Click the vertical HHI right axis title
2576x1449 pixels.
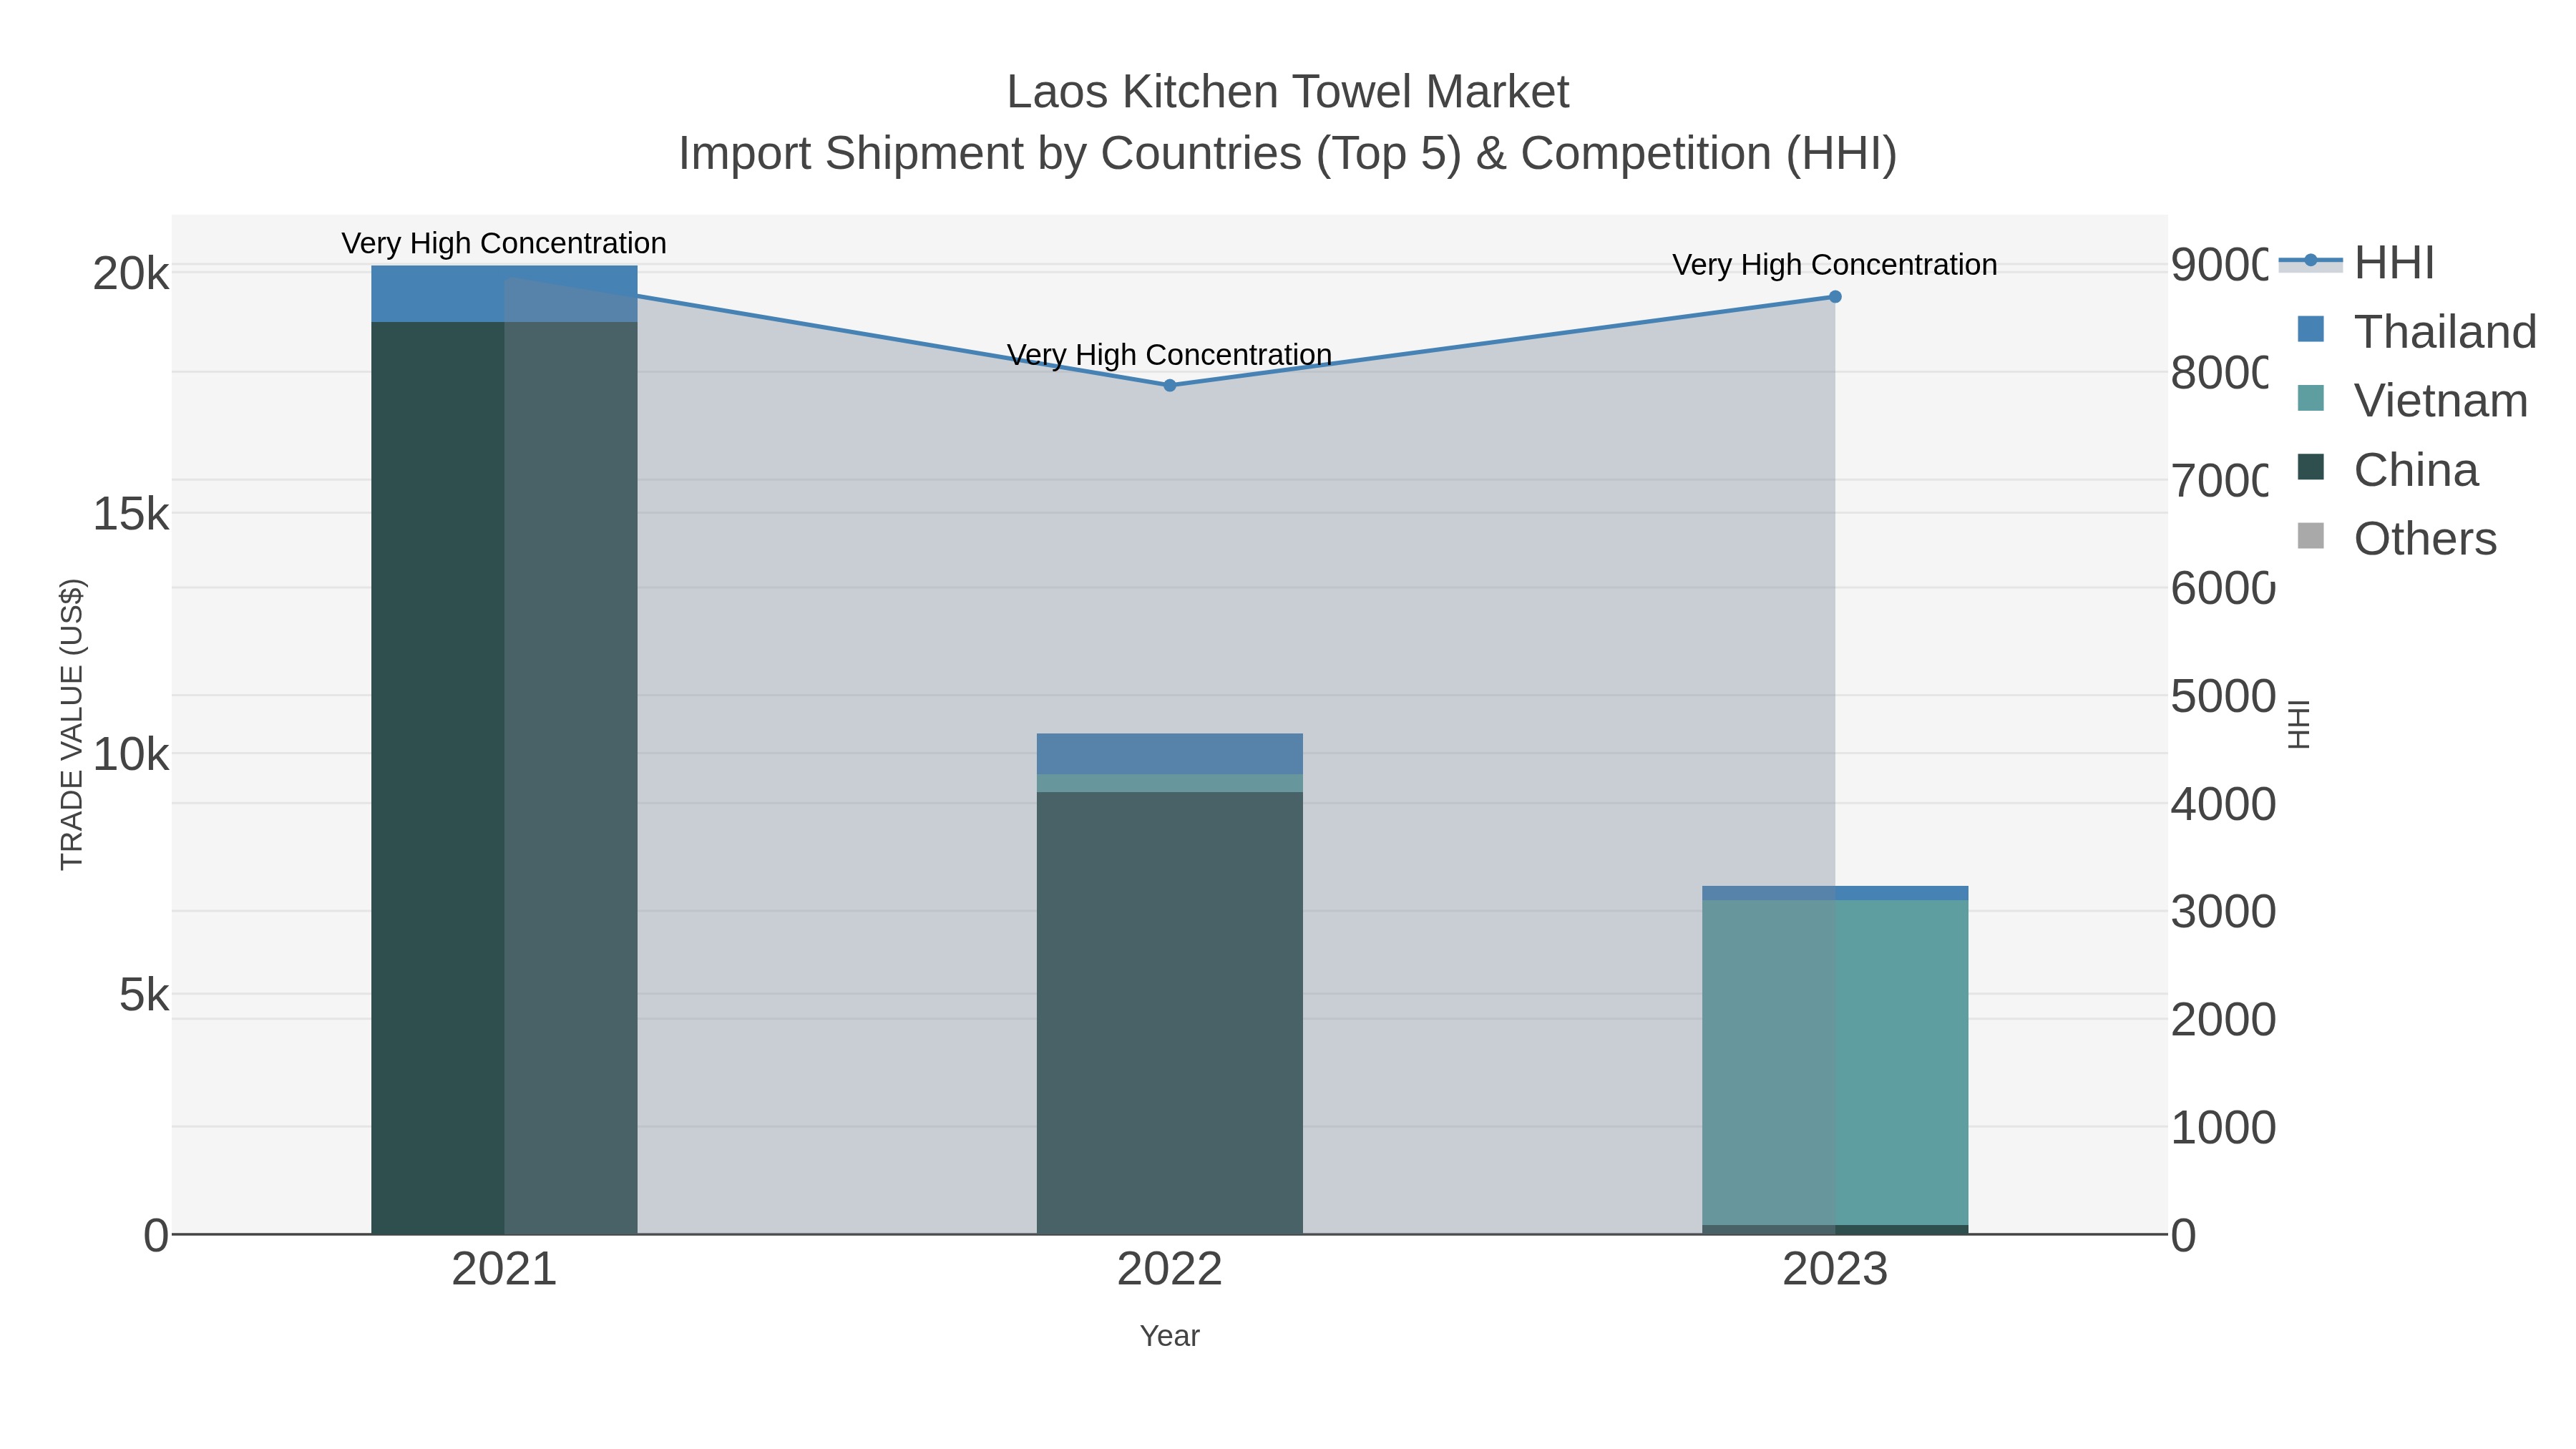(2298, 724)
